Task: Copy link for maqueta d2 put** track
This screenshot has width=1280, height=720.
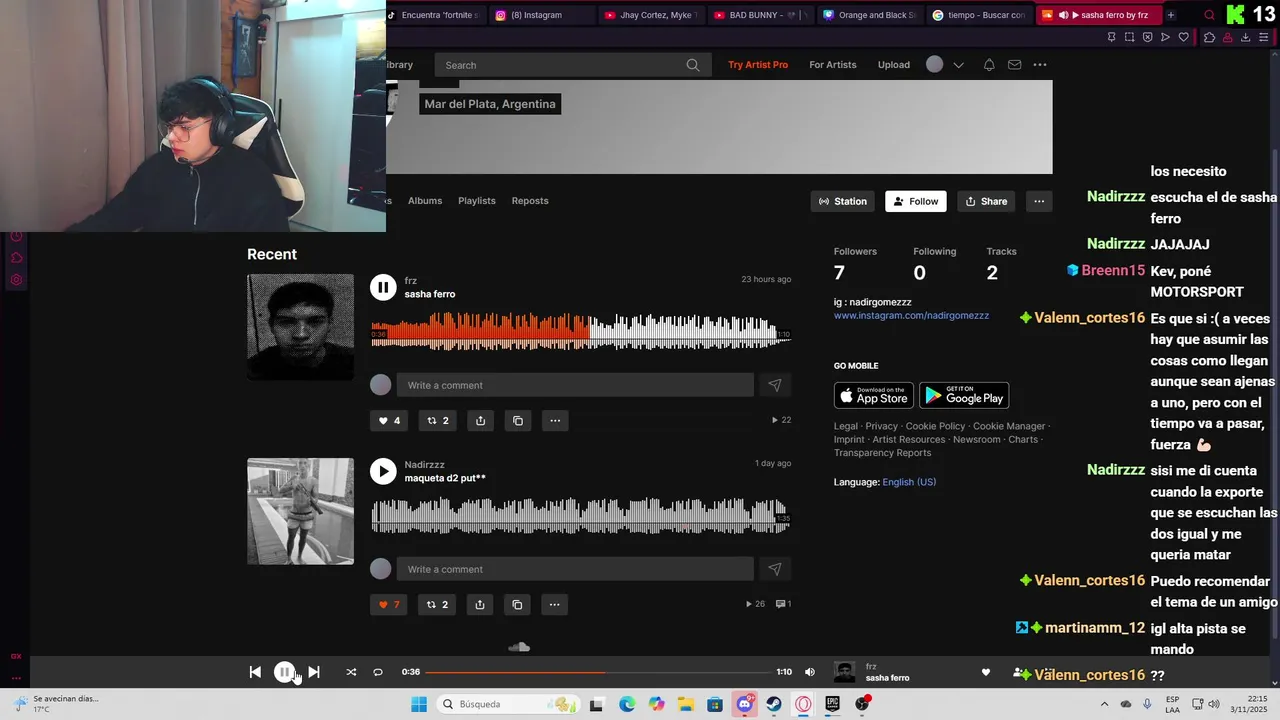Action: tap(518, 605)
